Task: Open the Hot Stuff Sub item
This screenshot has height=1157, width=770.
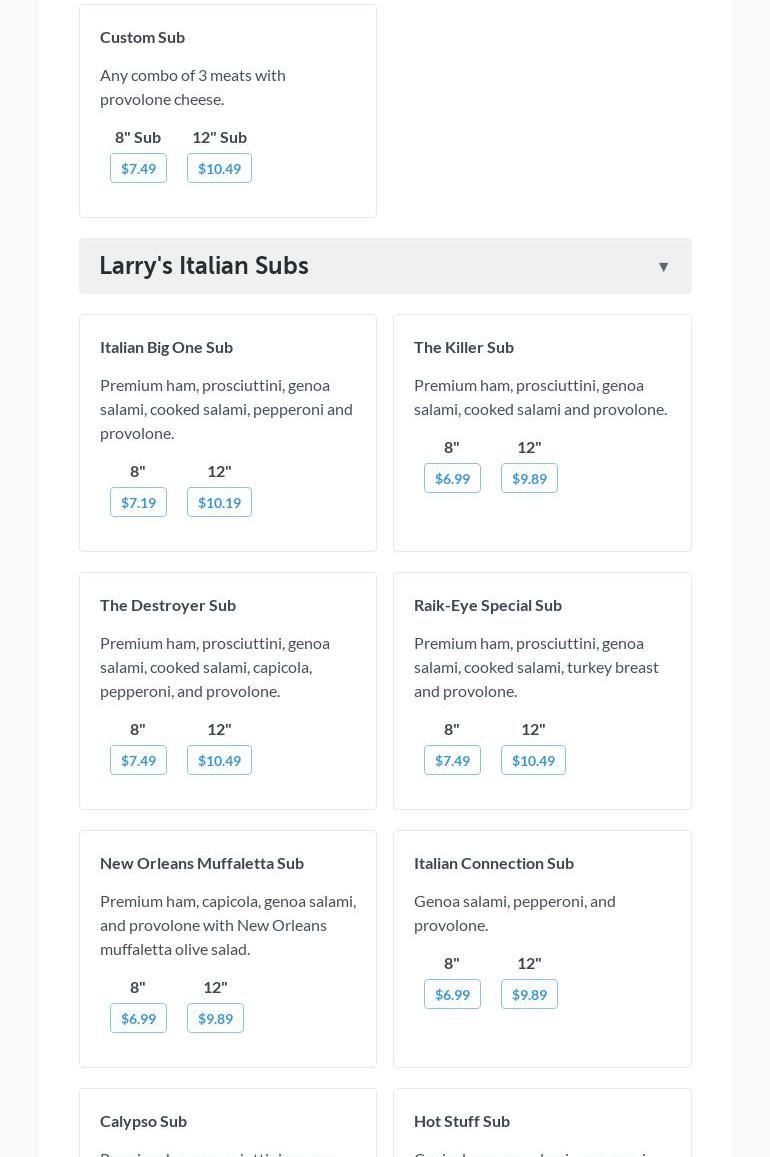Action: point(462,1121)
